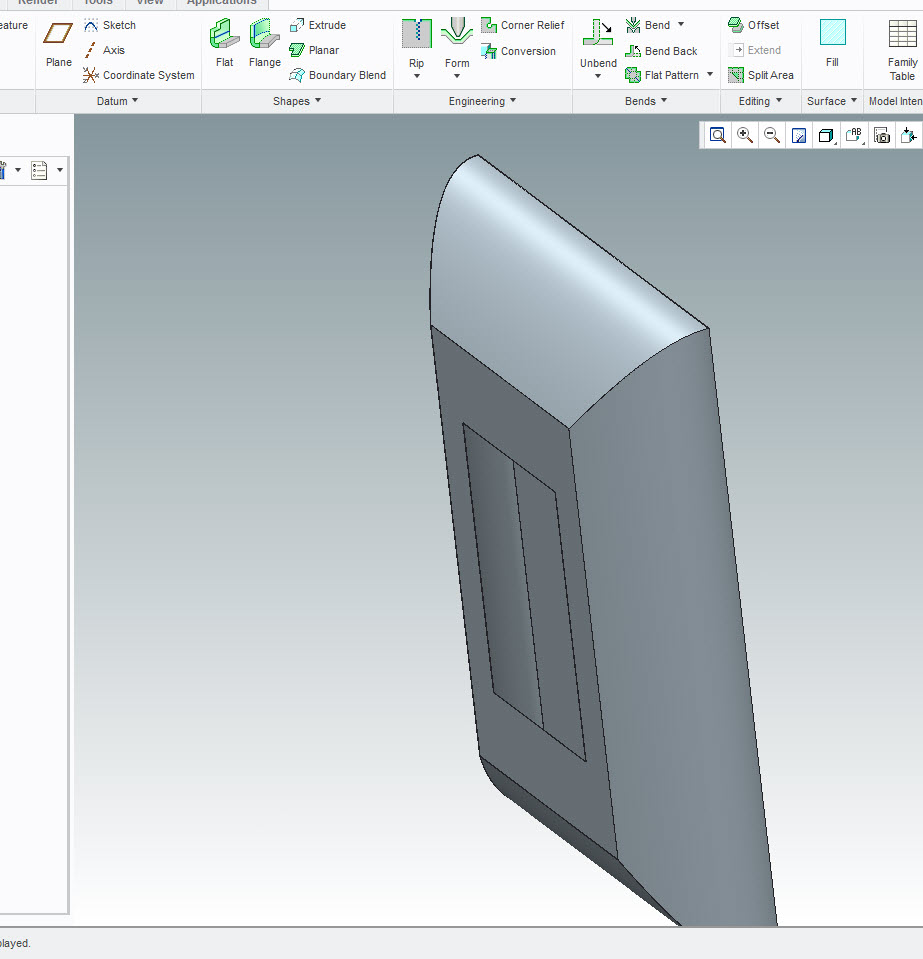Choose the Flange wall tool
The image size is (923, 959).
pyautogui.click(x=264, y=43)
